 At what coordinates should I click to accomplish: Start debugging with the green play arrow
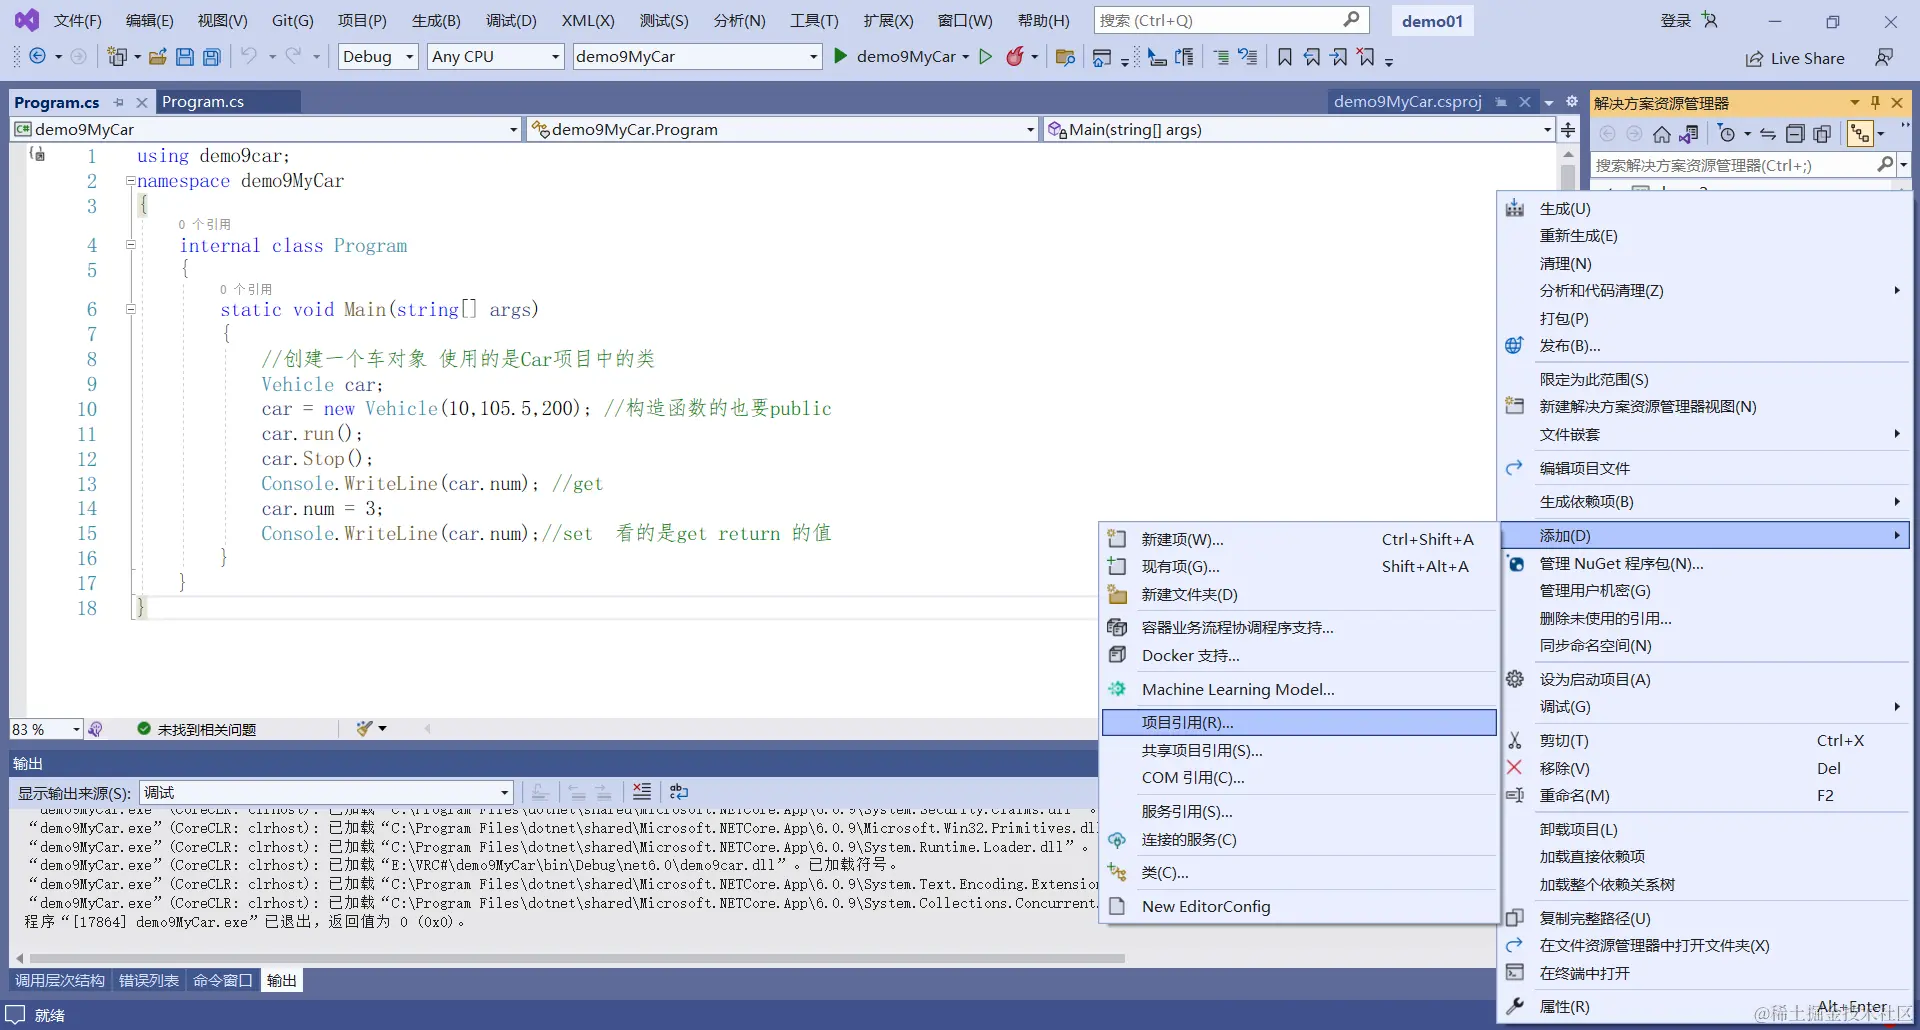tap(841, 56)
